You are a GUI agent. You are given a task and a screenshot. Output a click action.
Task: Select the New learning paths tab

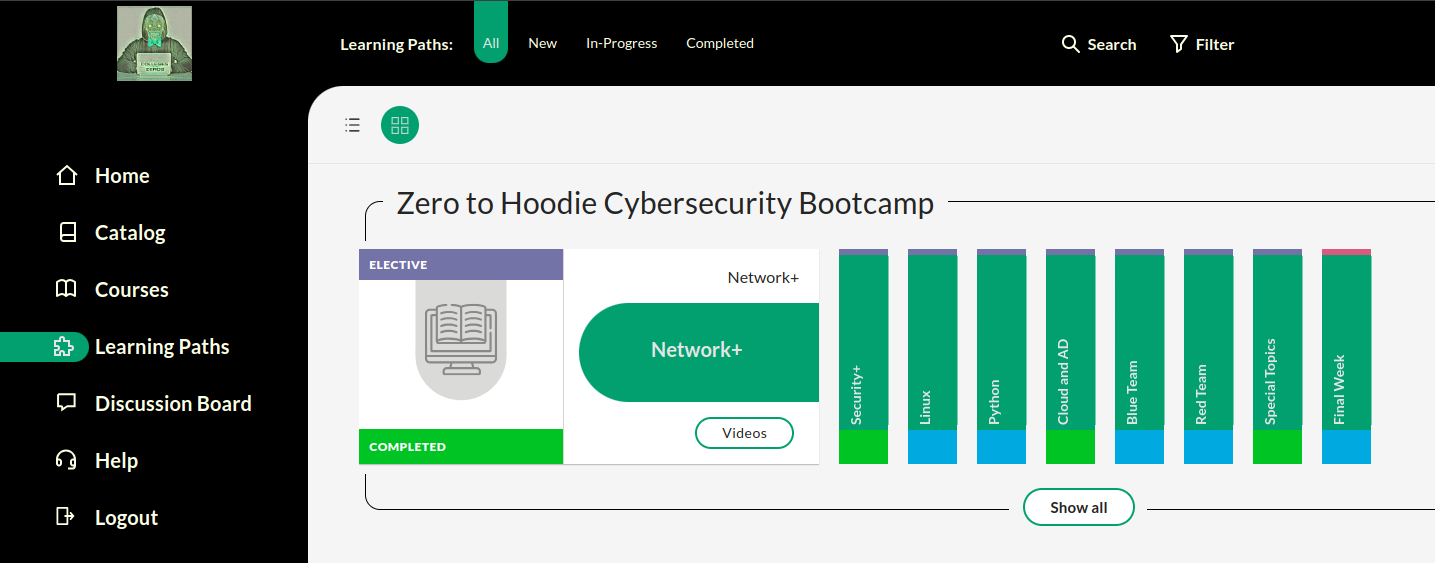(543, 43)
